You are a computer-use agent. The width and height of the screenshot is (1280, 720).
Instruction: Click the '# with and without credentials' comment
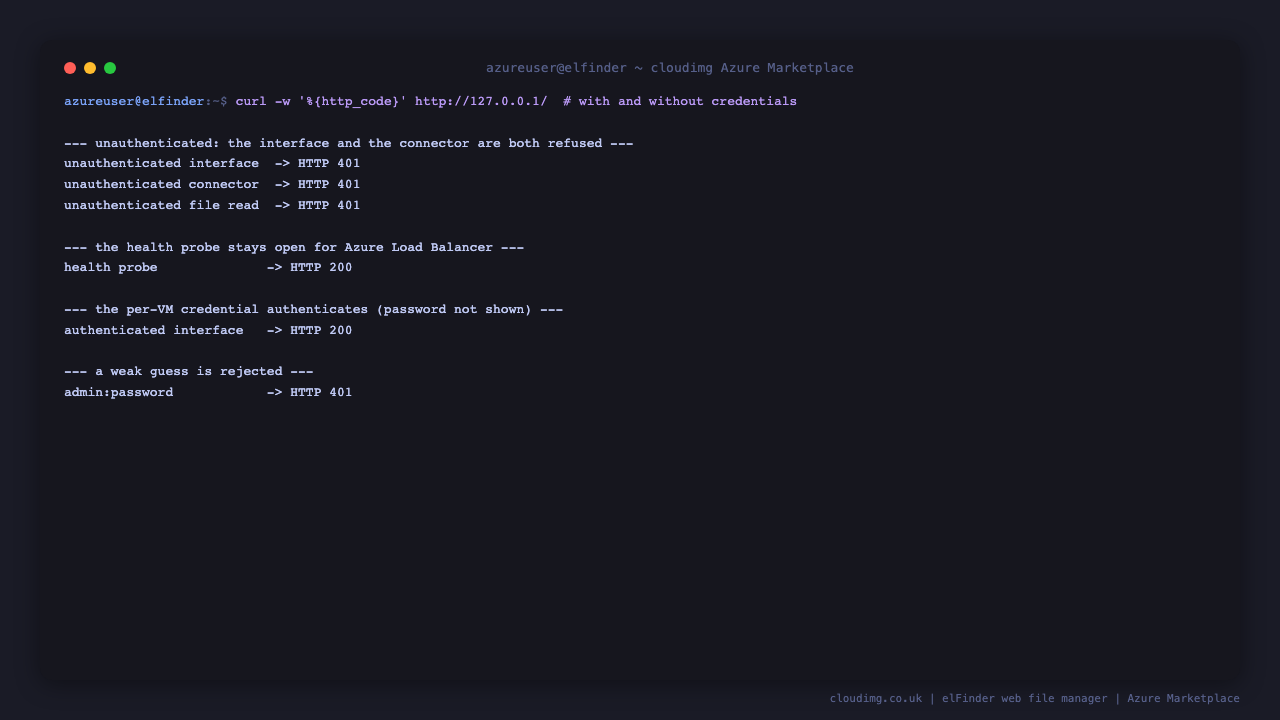coord(680,102)
